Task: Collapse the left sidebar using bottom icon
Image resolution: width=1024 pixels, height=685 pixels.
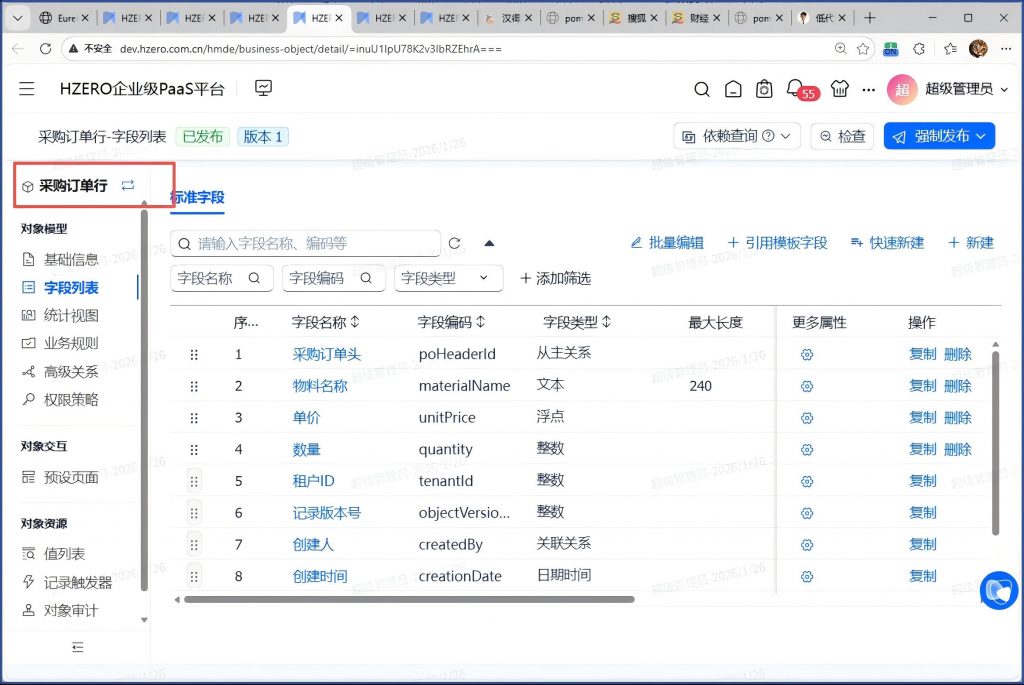Action: (77, 647)
